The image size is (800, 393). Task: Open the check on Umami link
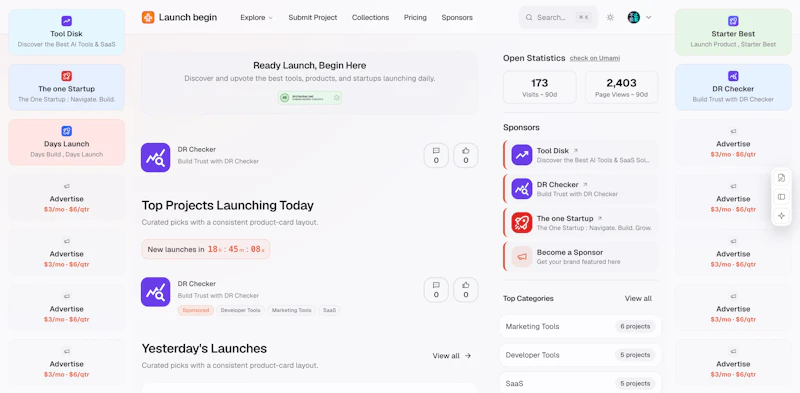[x=595, y=58]
